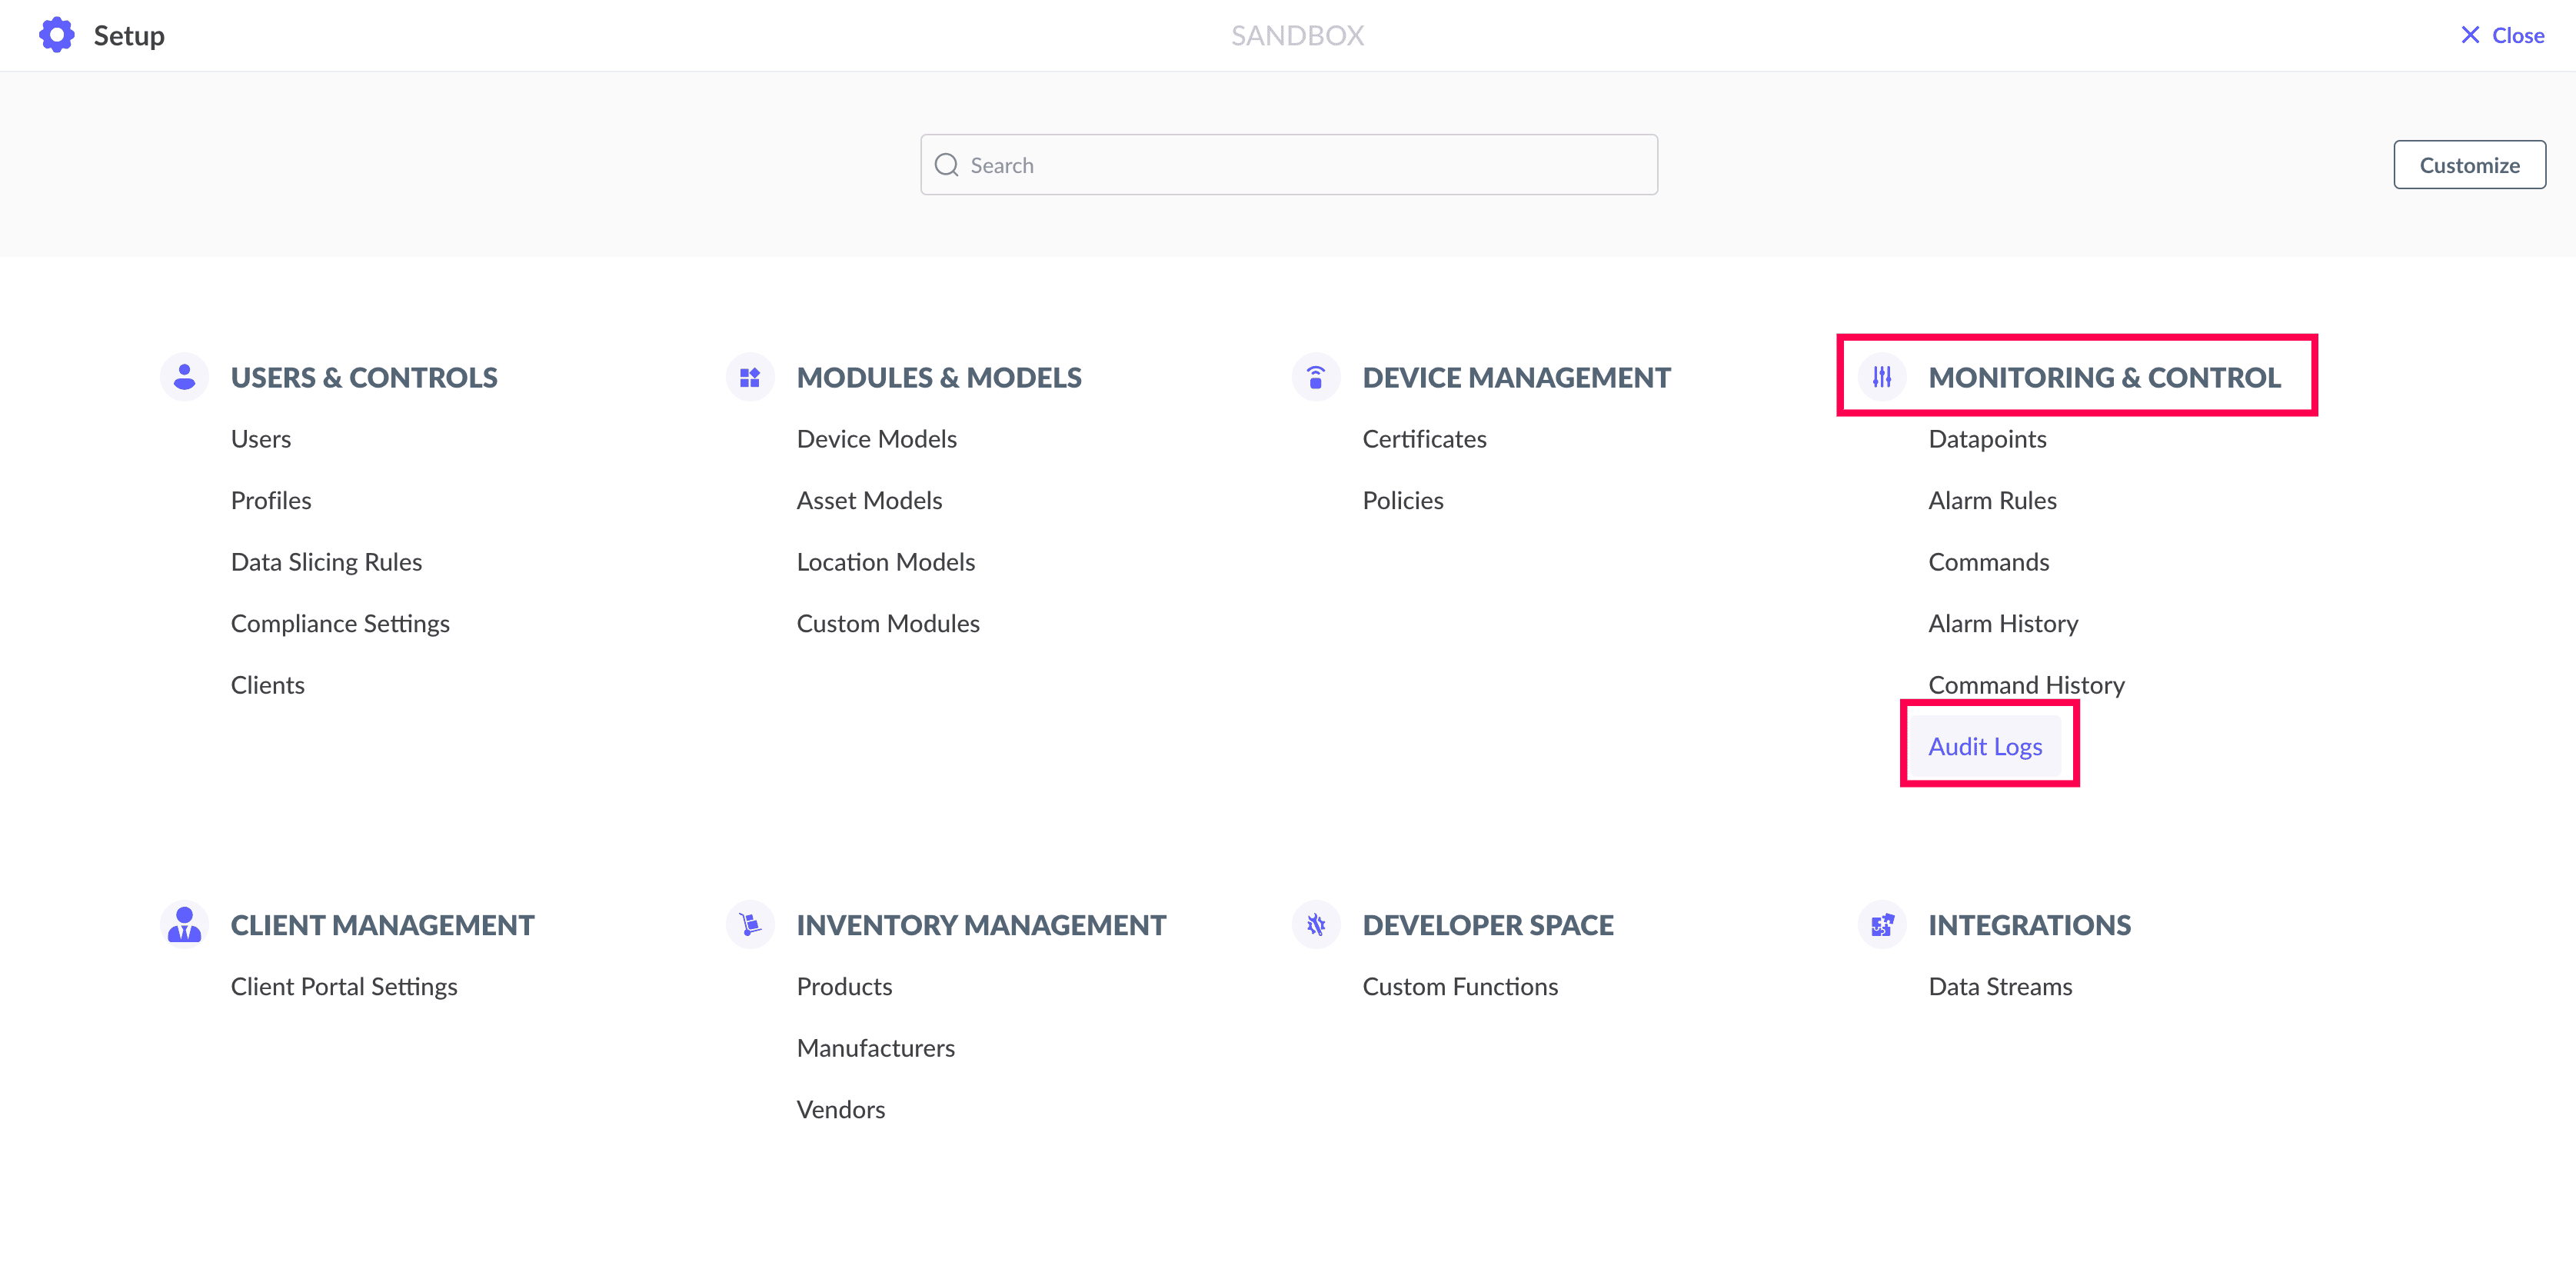Go to Device Models
Screen dimensions: 2576x1269
pos(876,438)
